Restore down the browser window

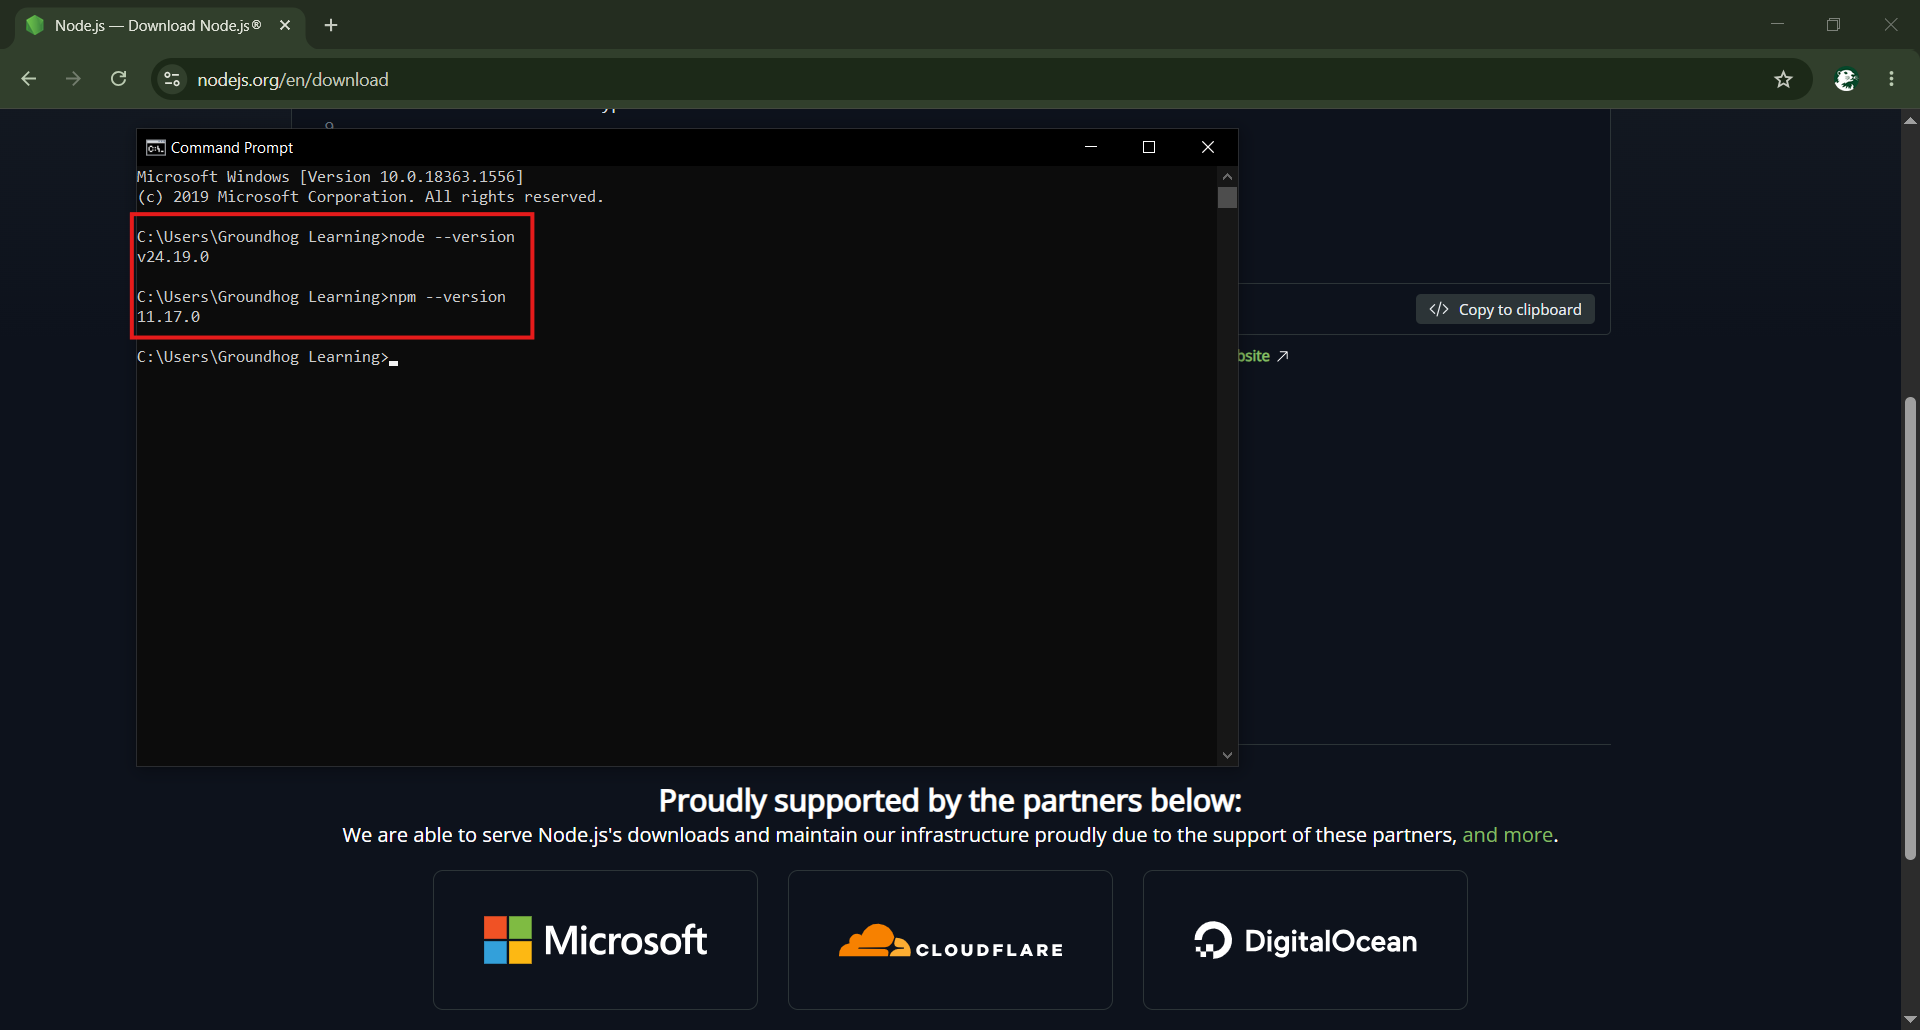pos(1833,25)
